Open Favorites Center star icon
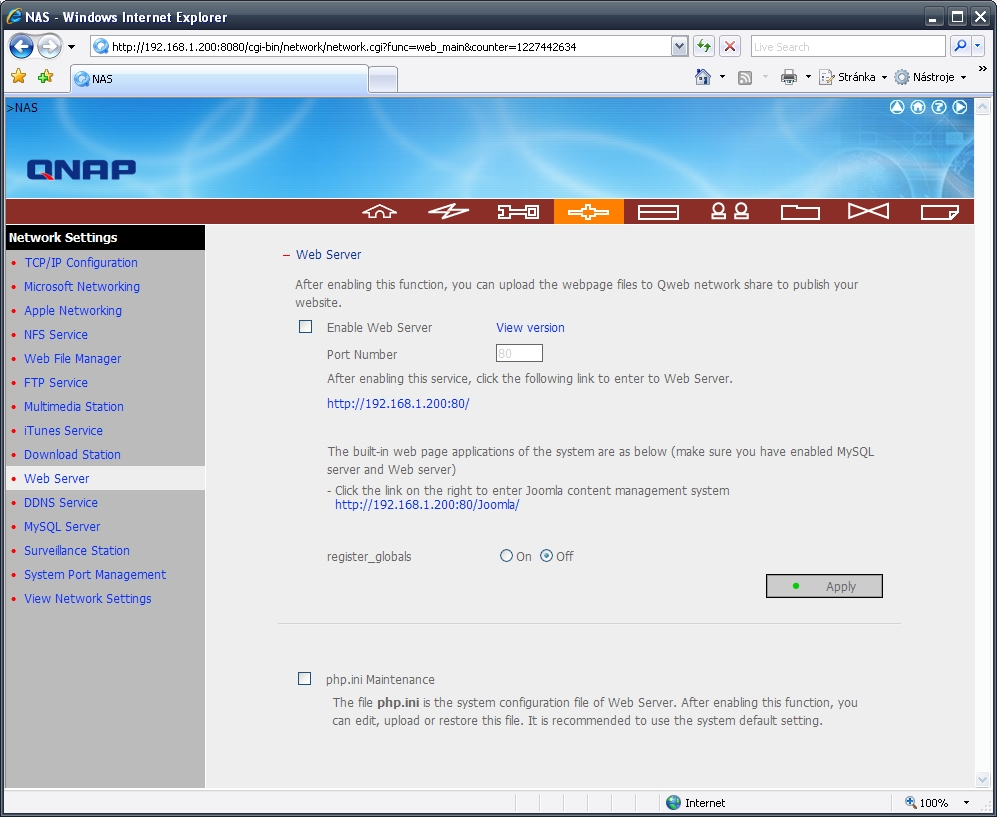Viewport: 997px width, 817px height. pyautogui.click(x=19, y=77)
